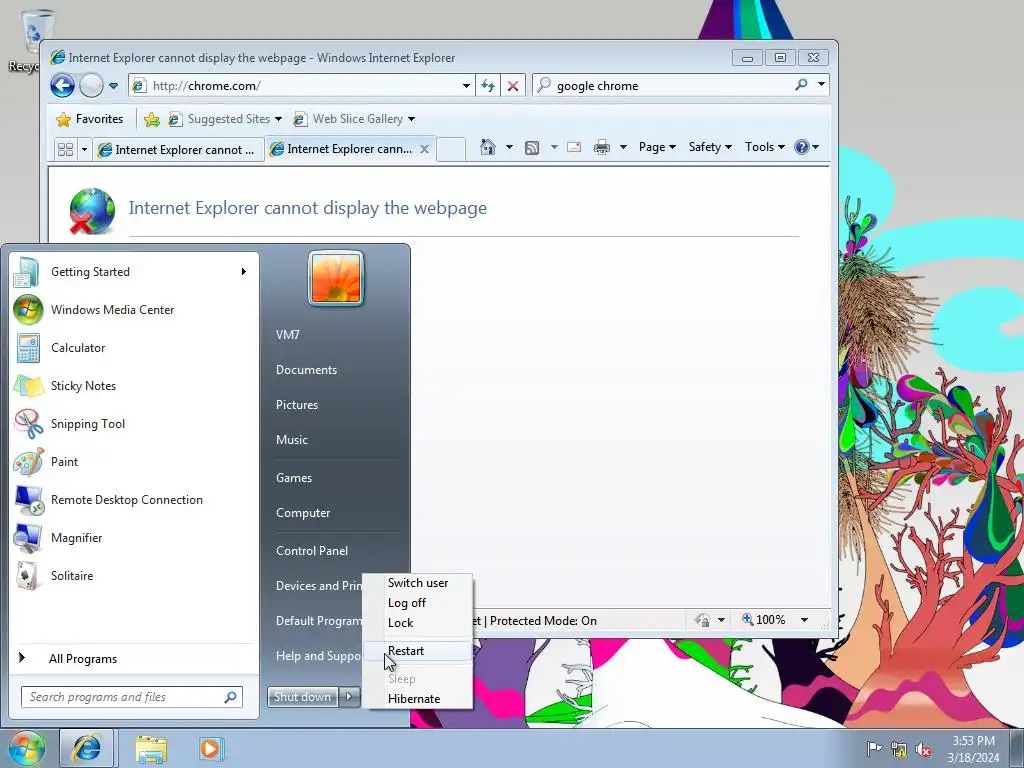This screenshot has height=768, width=1024.
Task: Open the Web Slice Gallery link
Action: (354, 119)
